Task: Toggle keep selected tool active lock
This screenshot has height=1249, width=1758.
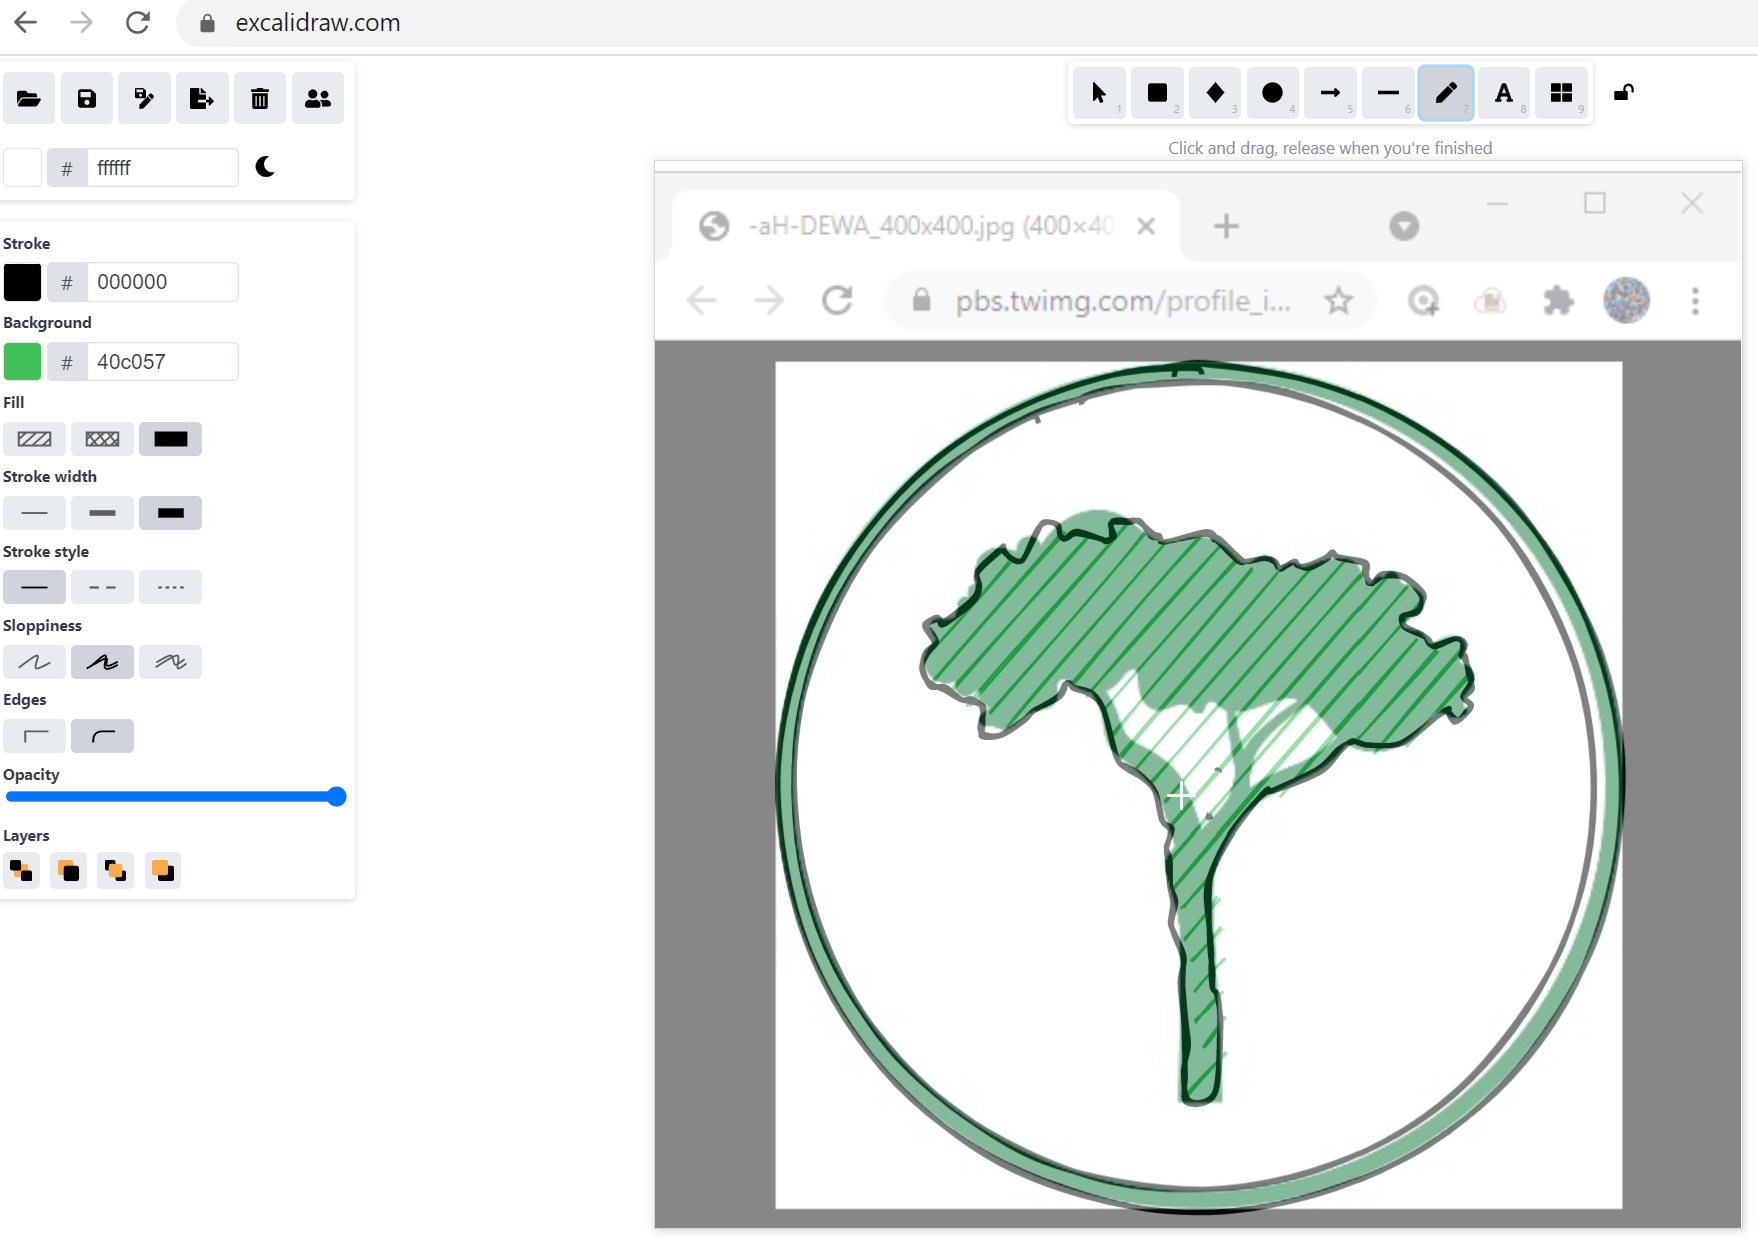Action: click(x=1623, y=92)
